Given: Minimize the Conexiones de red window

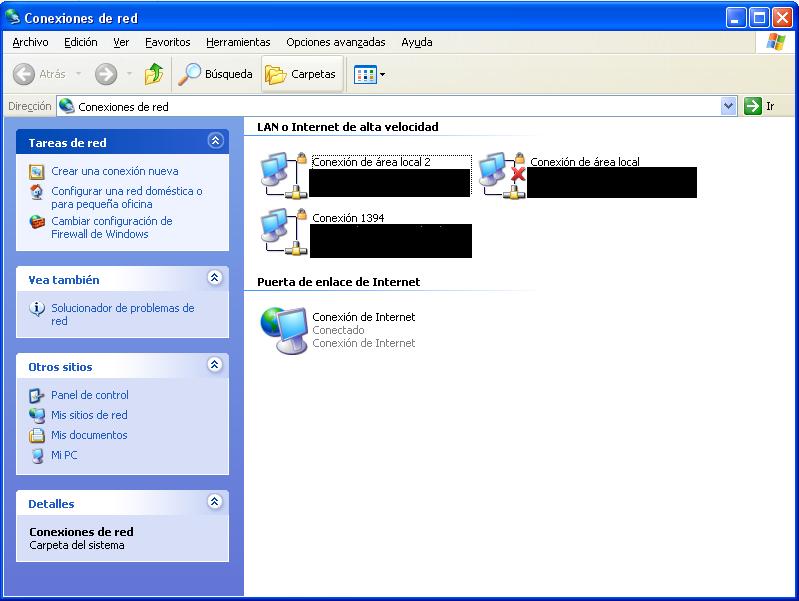Looking at the screenshot, I should (735, 18).
